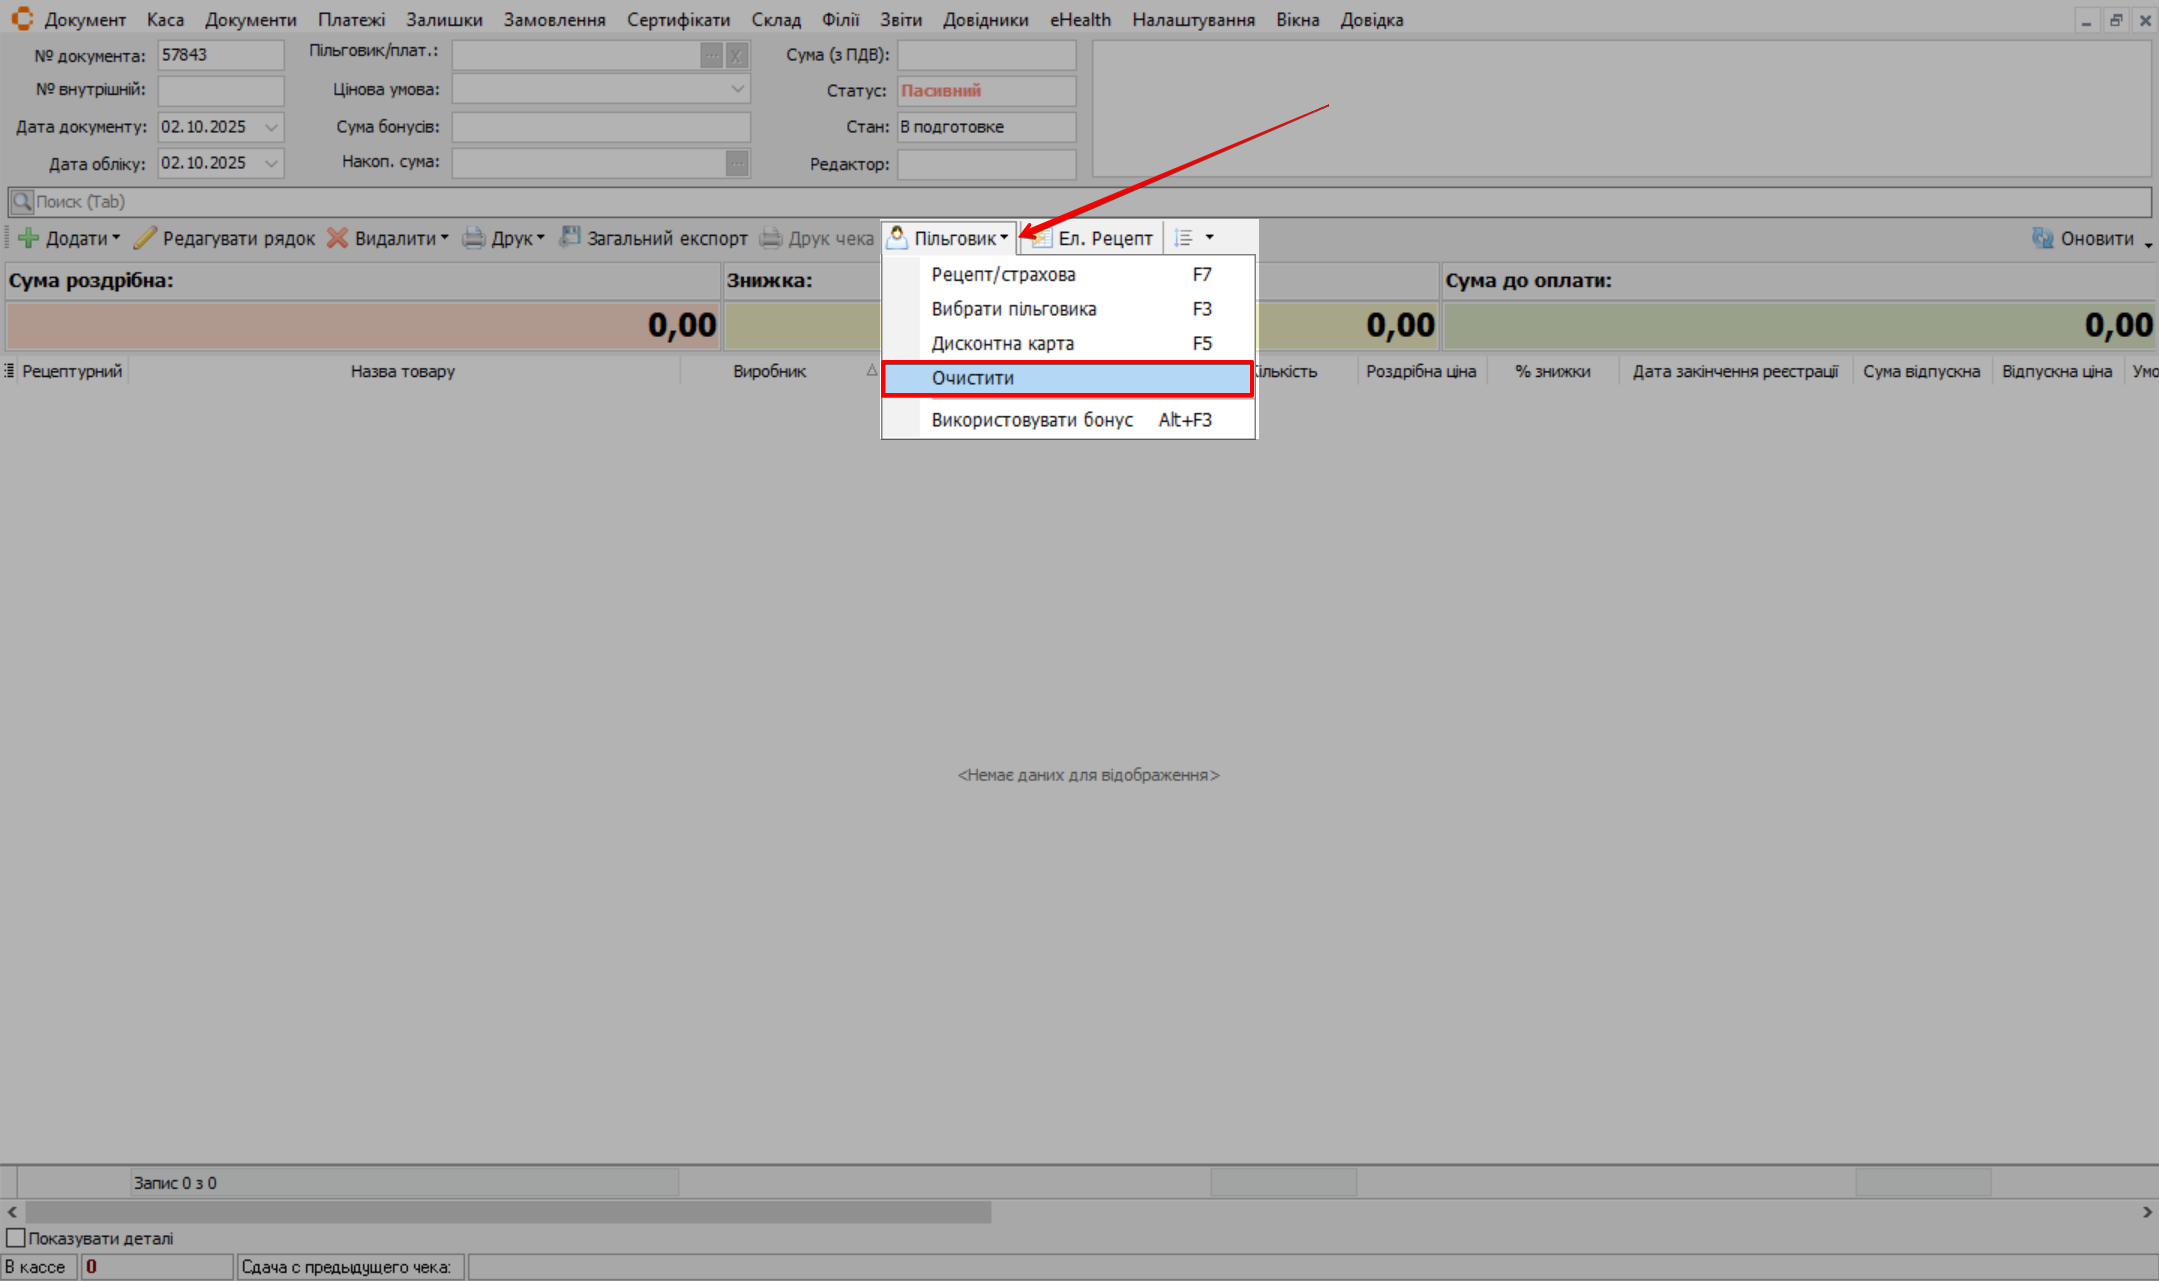Open the Дата обліку date dropdown
This screenshot has width=2159, height=1281.
click(x=271, y=163)
